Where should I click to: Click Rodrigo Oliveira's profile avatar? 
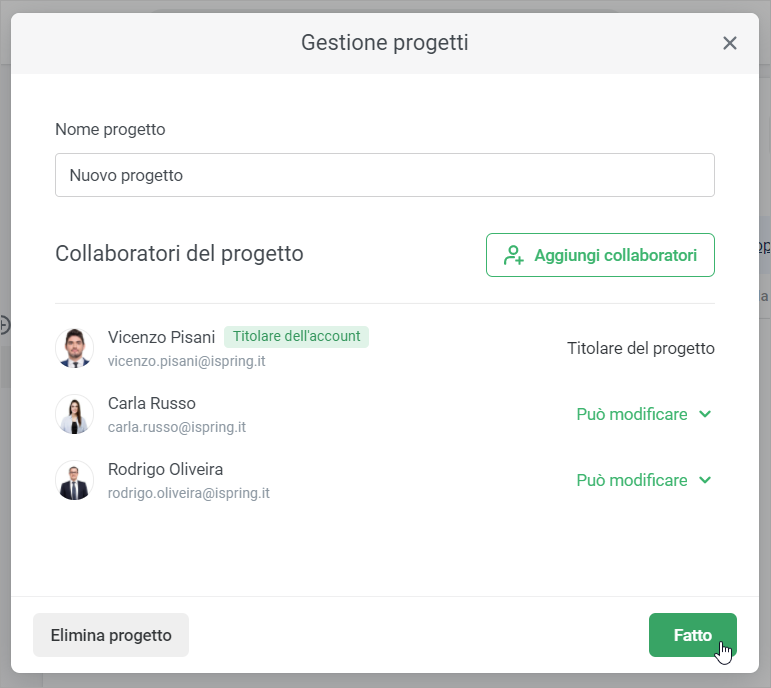(x=74, y=480)
